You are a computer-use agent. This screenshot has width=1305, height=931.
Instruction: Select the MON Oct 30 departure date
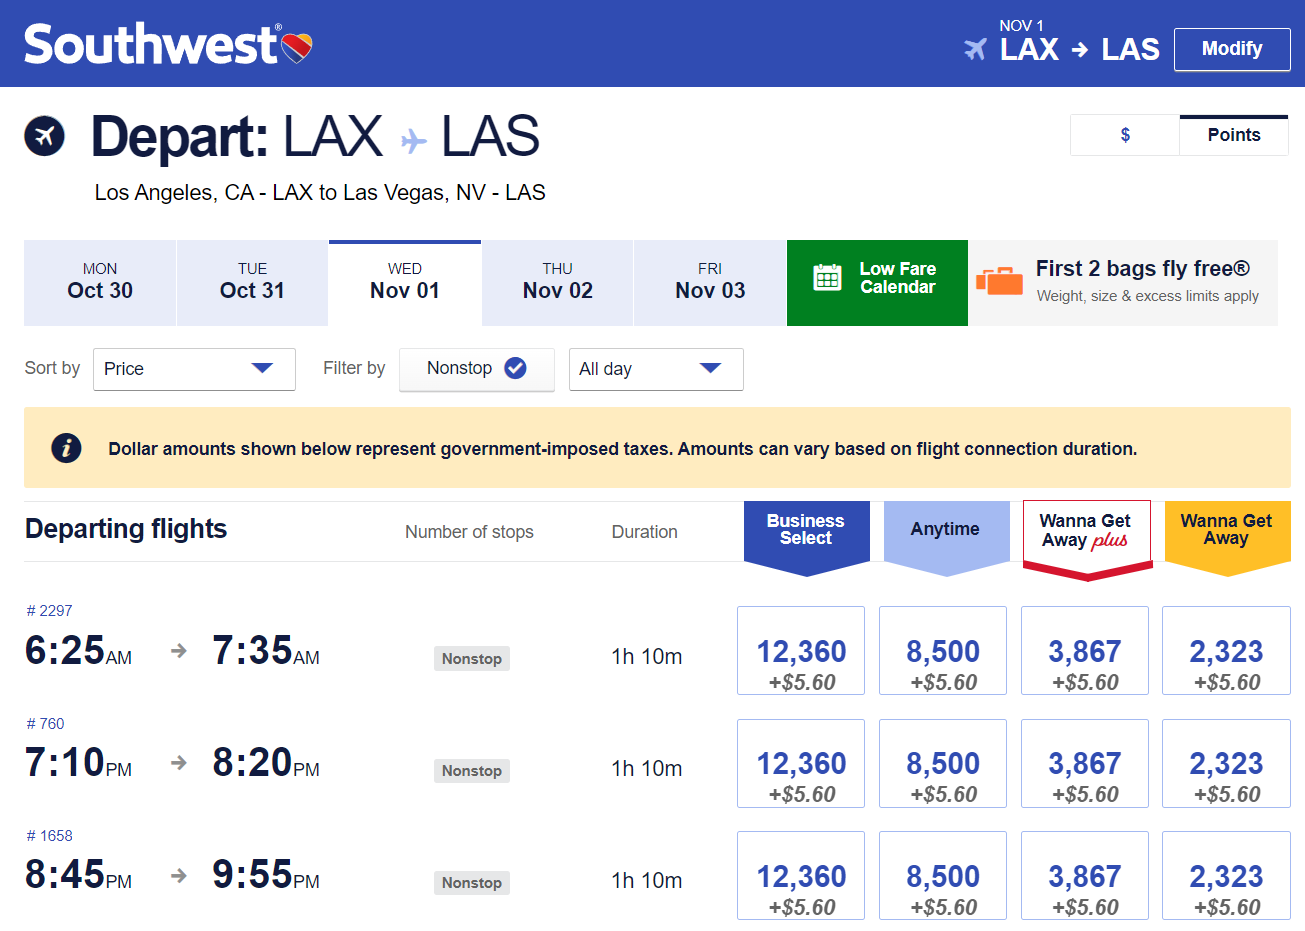pyautogui.click(x=99, y=282)
